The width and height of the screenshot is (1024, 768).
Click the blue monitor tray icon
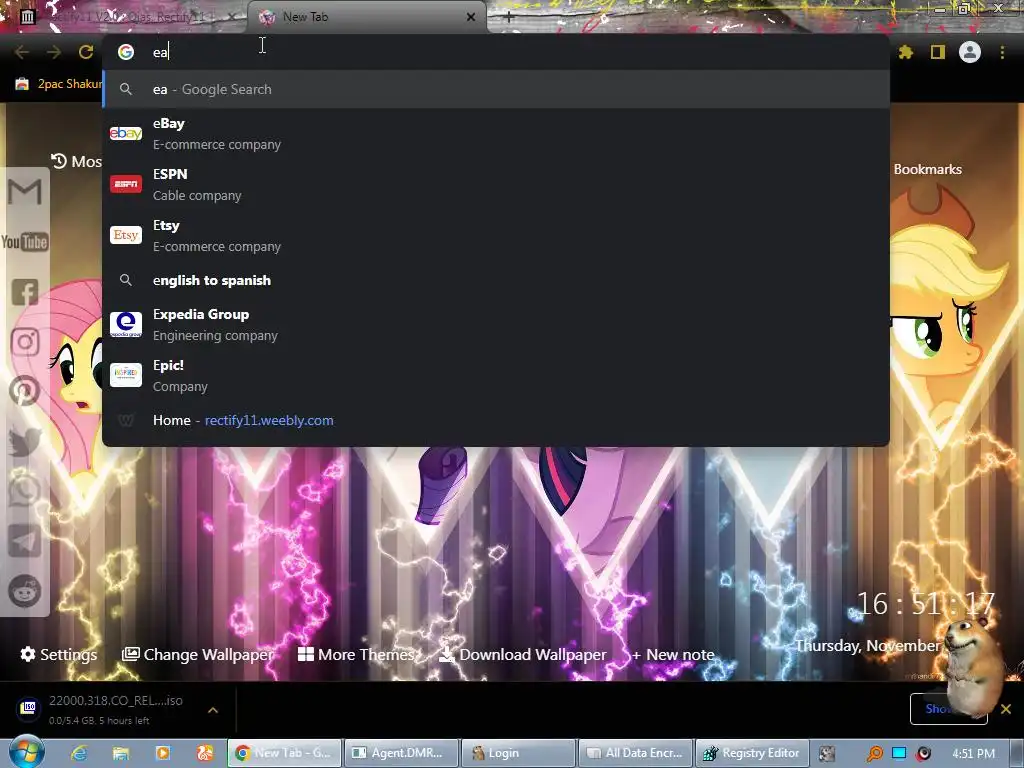(899, 754)
